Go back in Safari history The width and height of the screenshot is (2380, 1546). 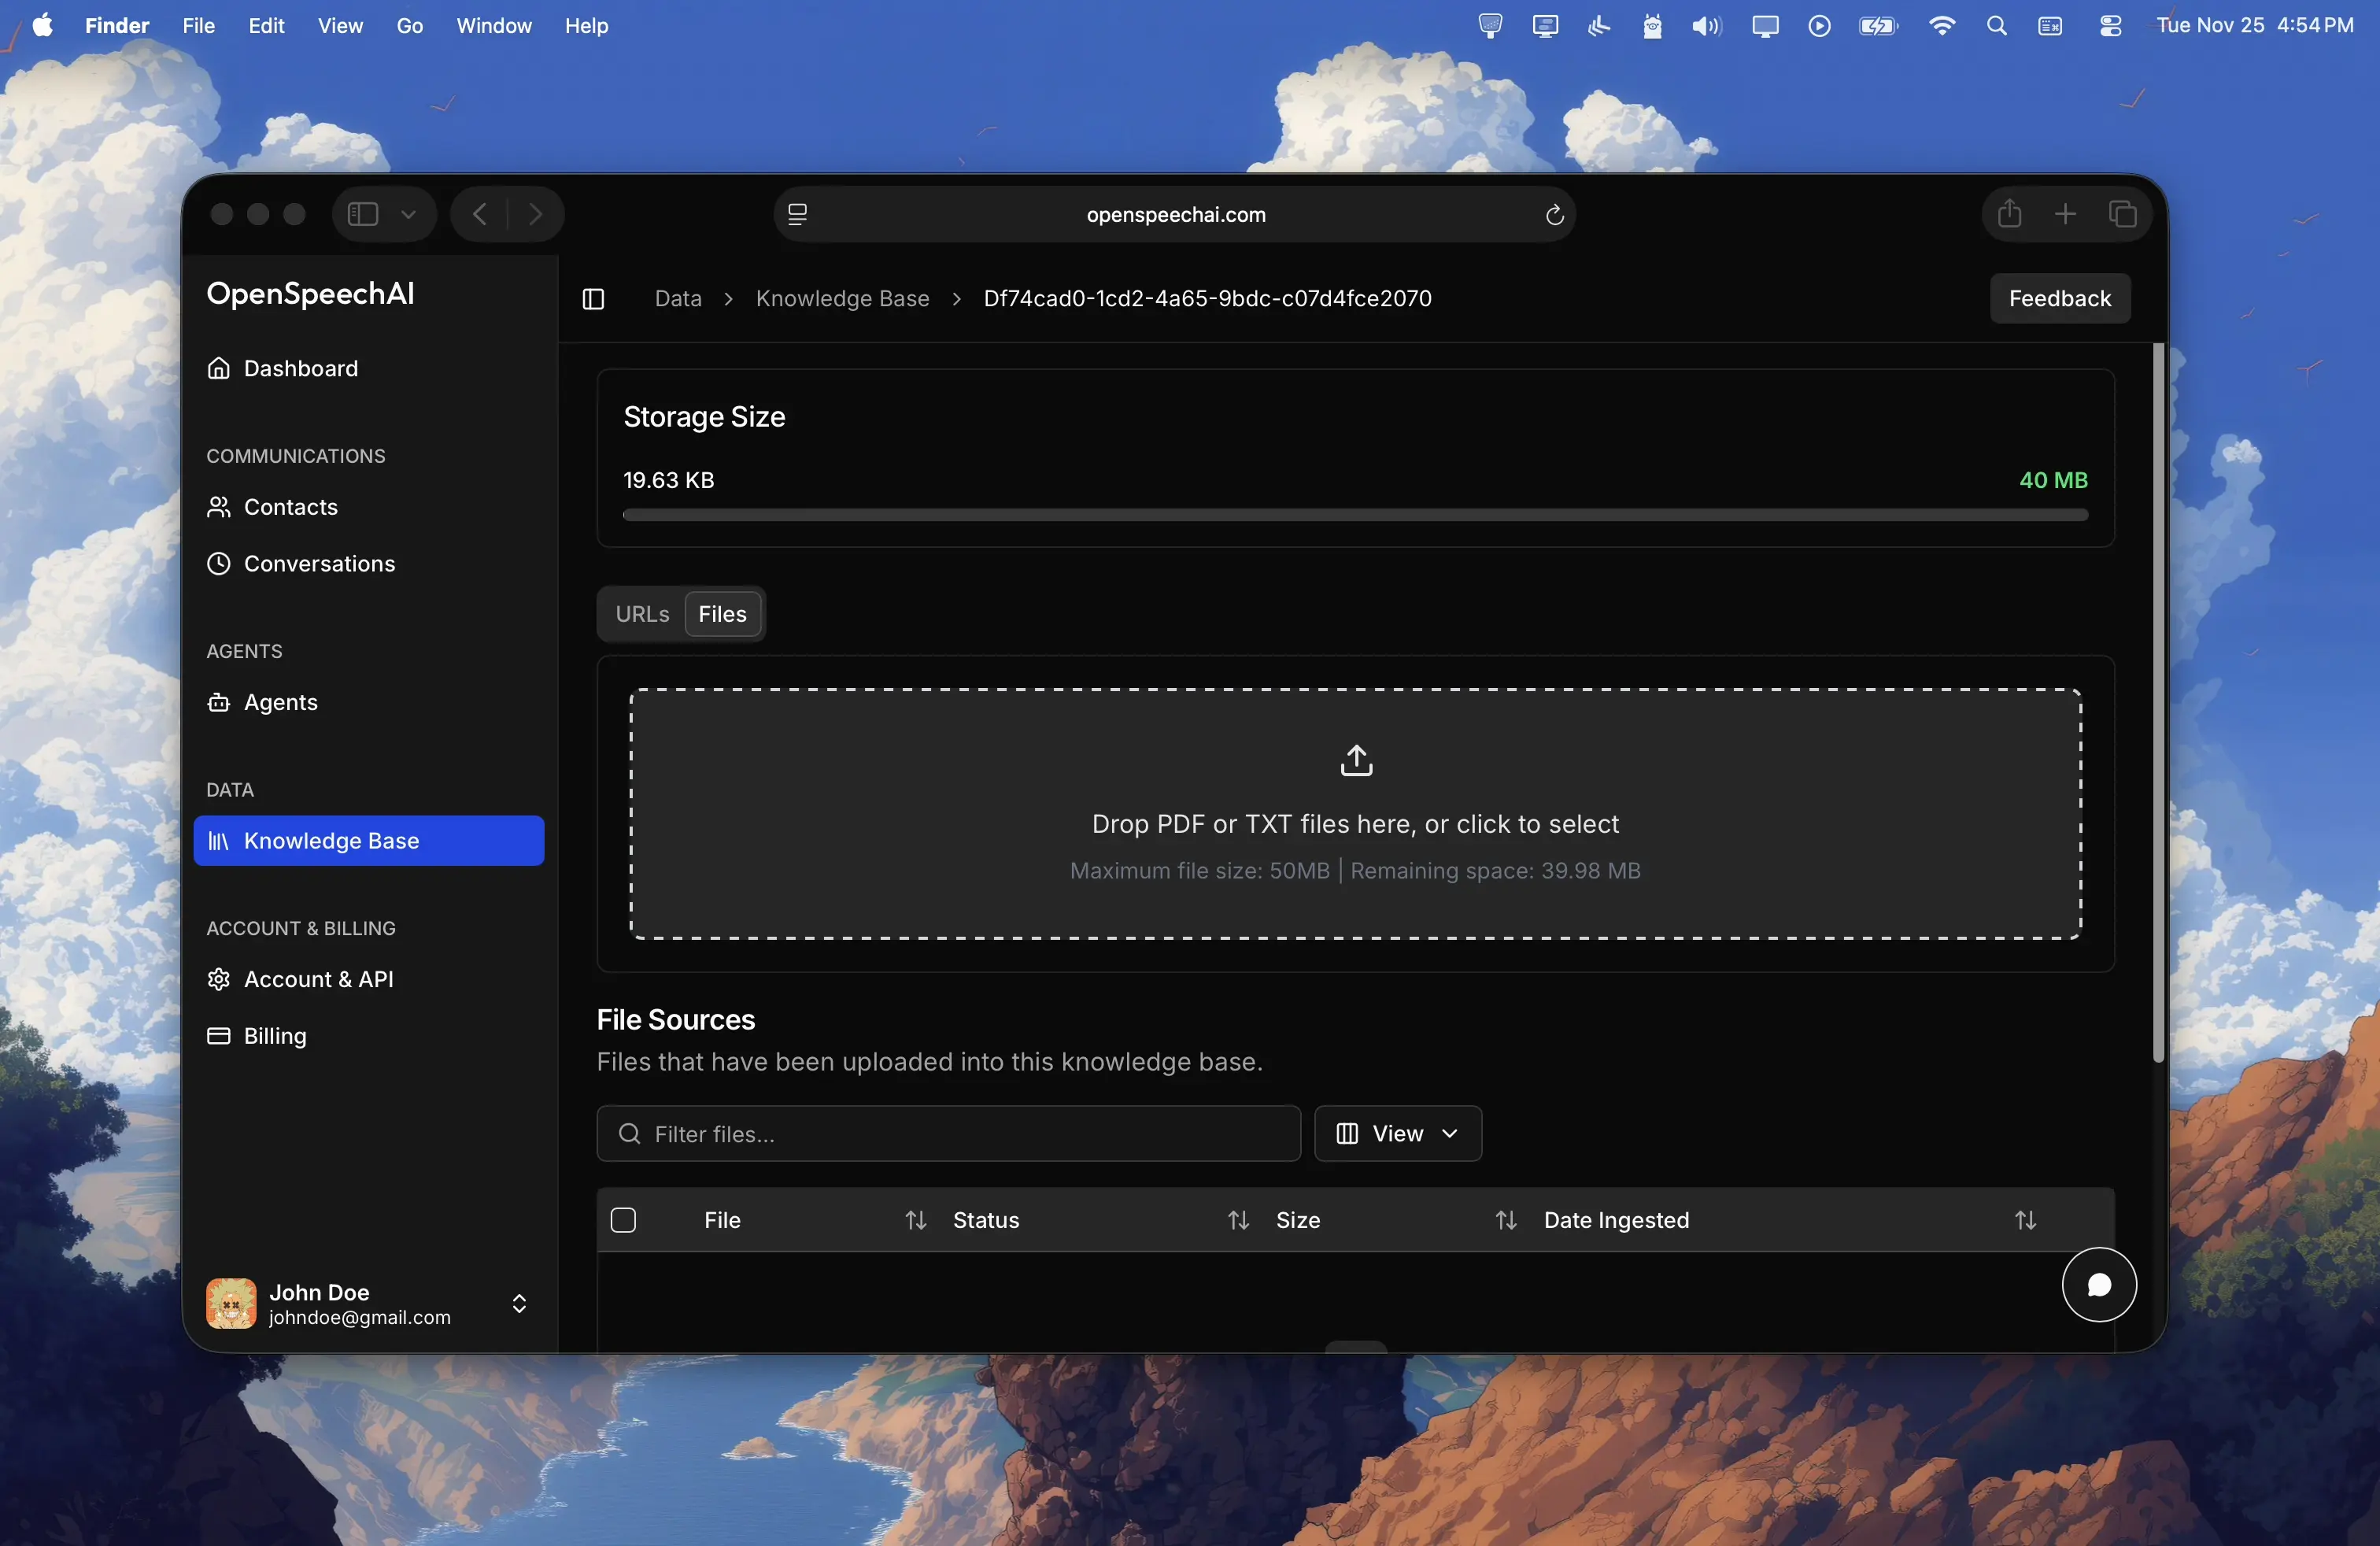point(480,214)
